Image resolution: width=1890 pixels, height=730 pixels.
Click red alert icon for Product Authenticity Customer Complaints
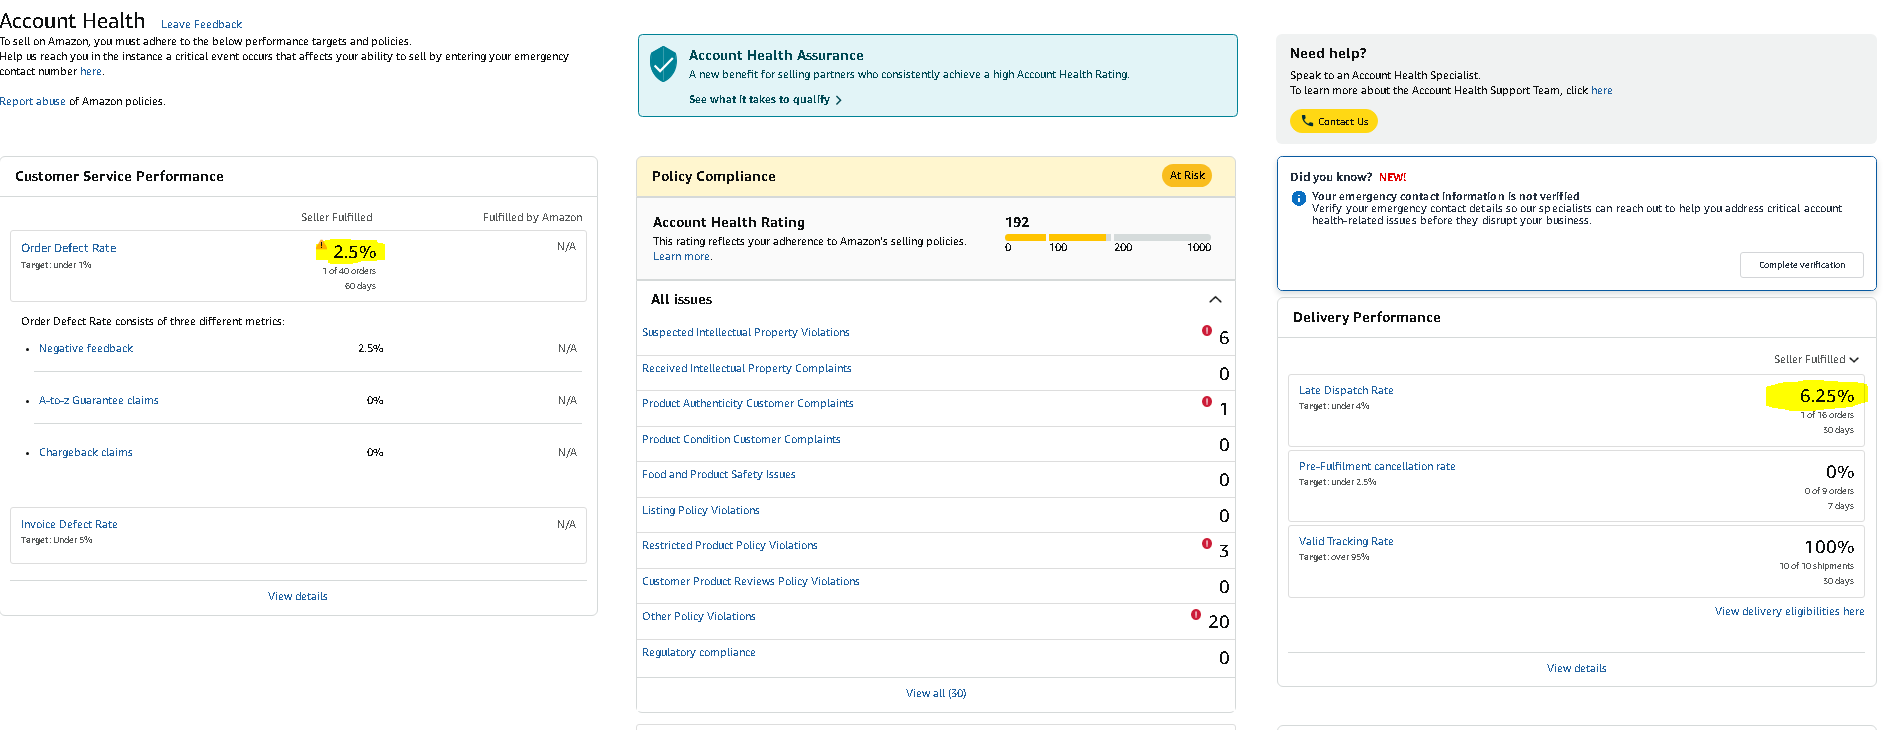[x=1207, y=402]
